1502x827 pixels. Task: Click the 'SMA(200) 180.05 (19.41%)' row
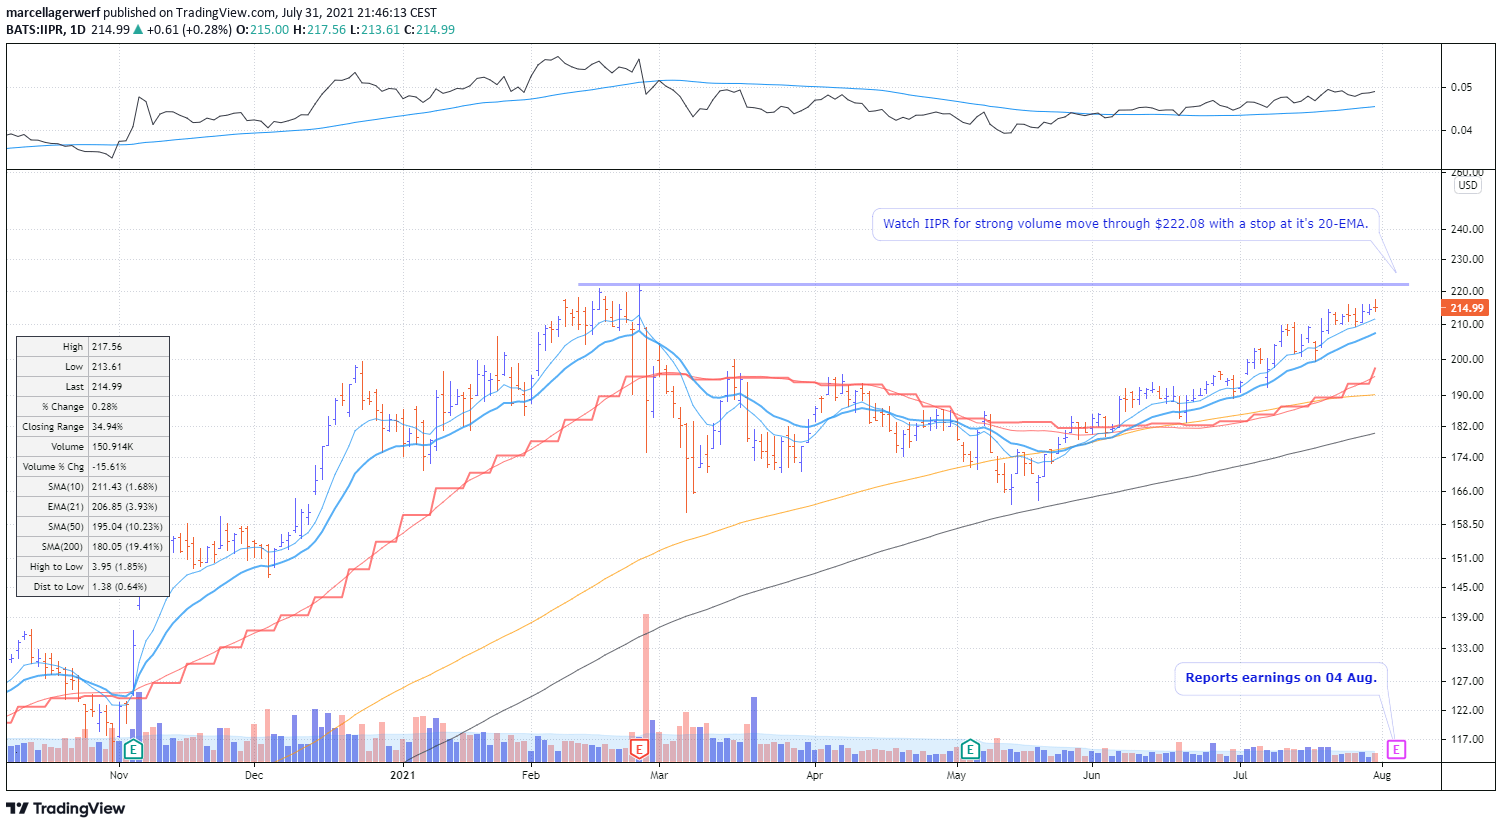click(93, 547)
